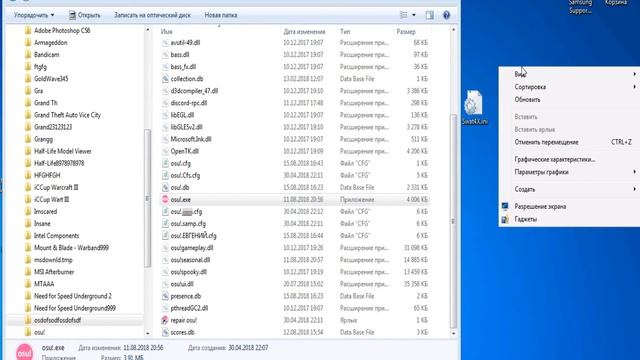Open the view options dropdown arrow
This screenshot has width=640, height=360.
pyautogui.click(x=414, y=15)
